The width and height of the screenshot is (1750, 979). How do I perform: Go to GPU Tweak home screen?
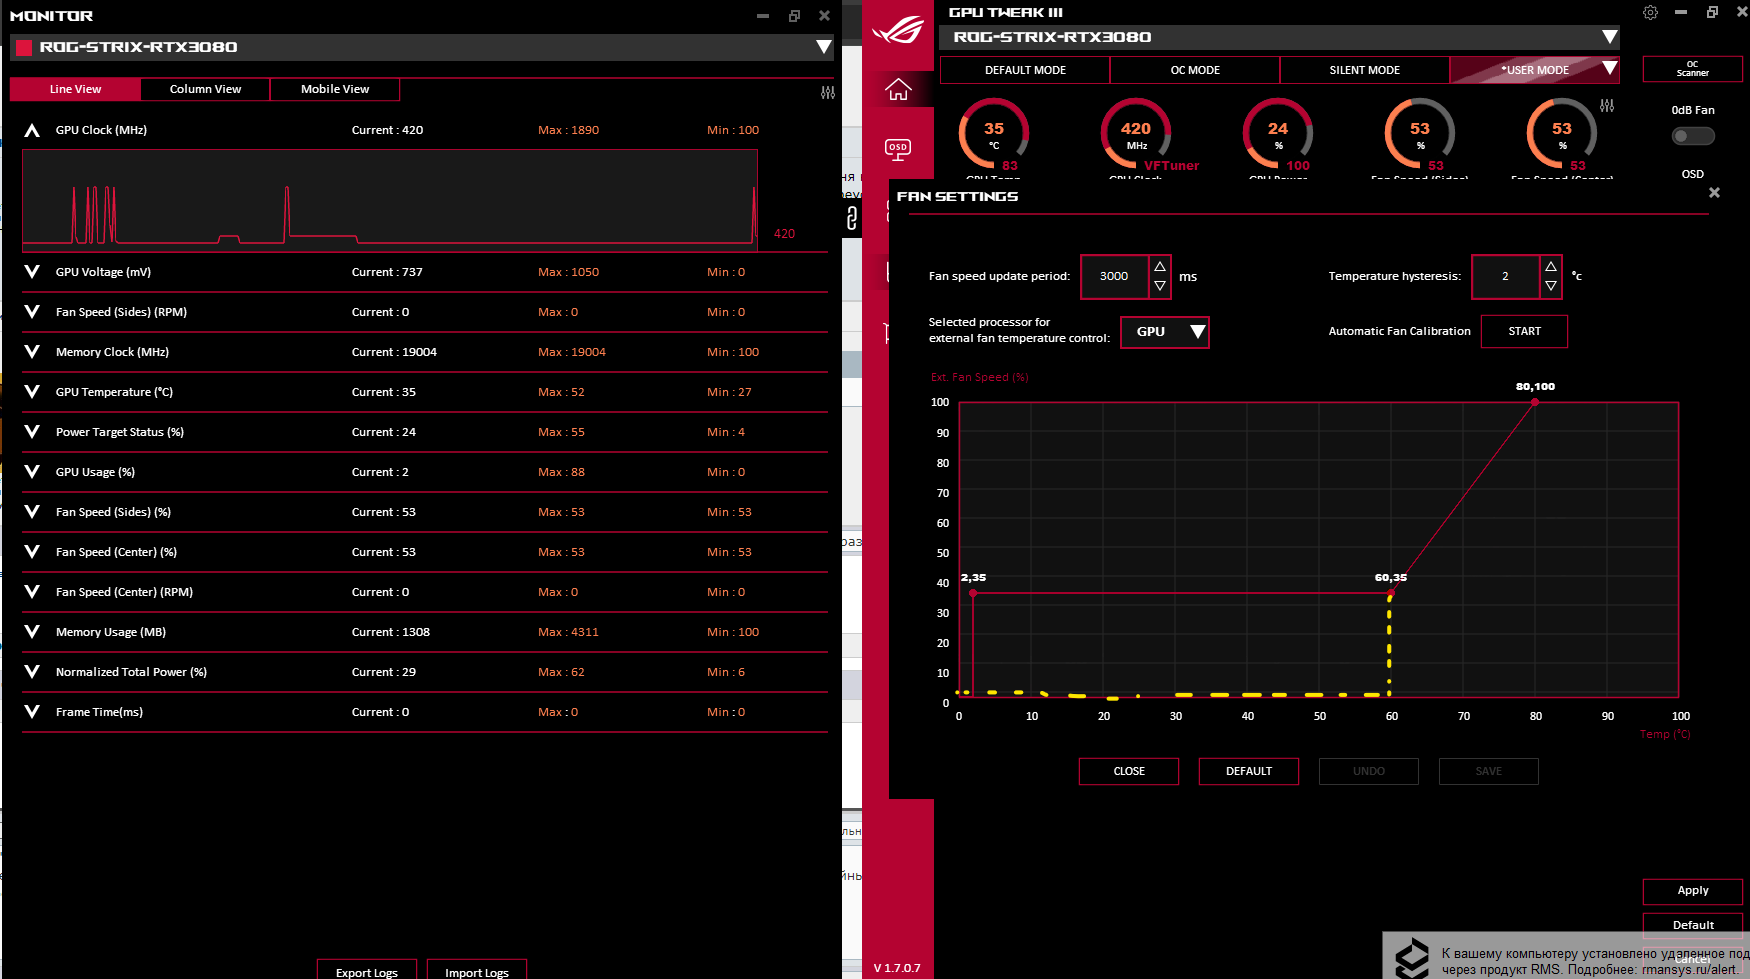pos(898,90)
